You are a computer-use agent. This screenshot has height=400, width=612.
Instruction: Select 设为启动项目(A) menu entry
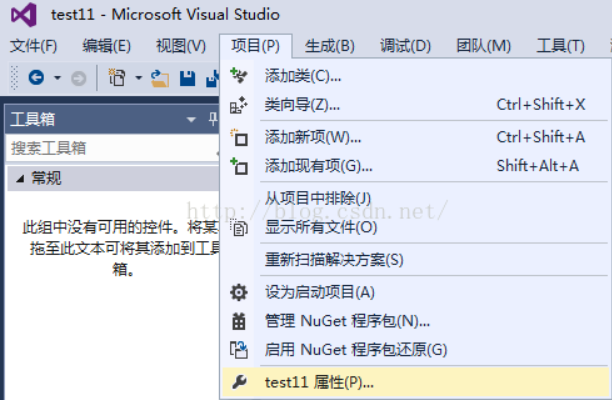pos(415,292)
